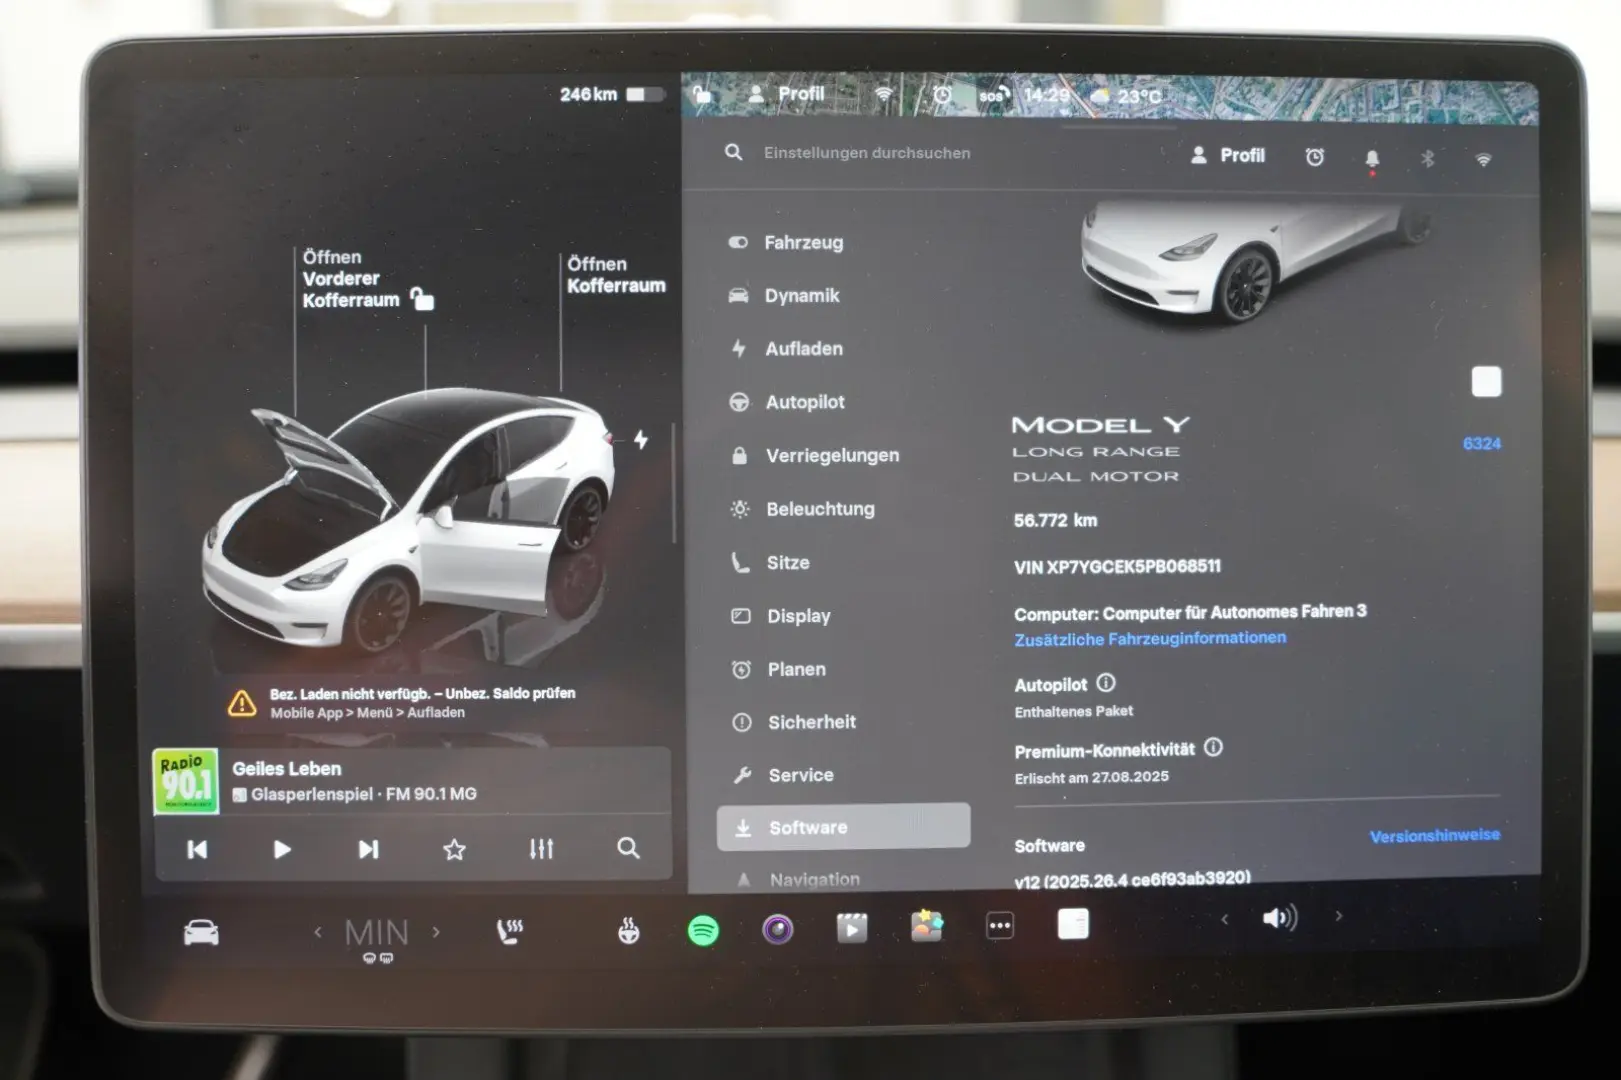Toggle the seat heater icon

510,932
